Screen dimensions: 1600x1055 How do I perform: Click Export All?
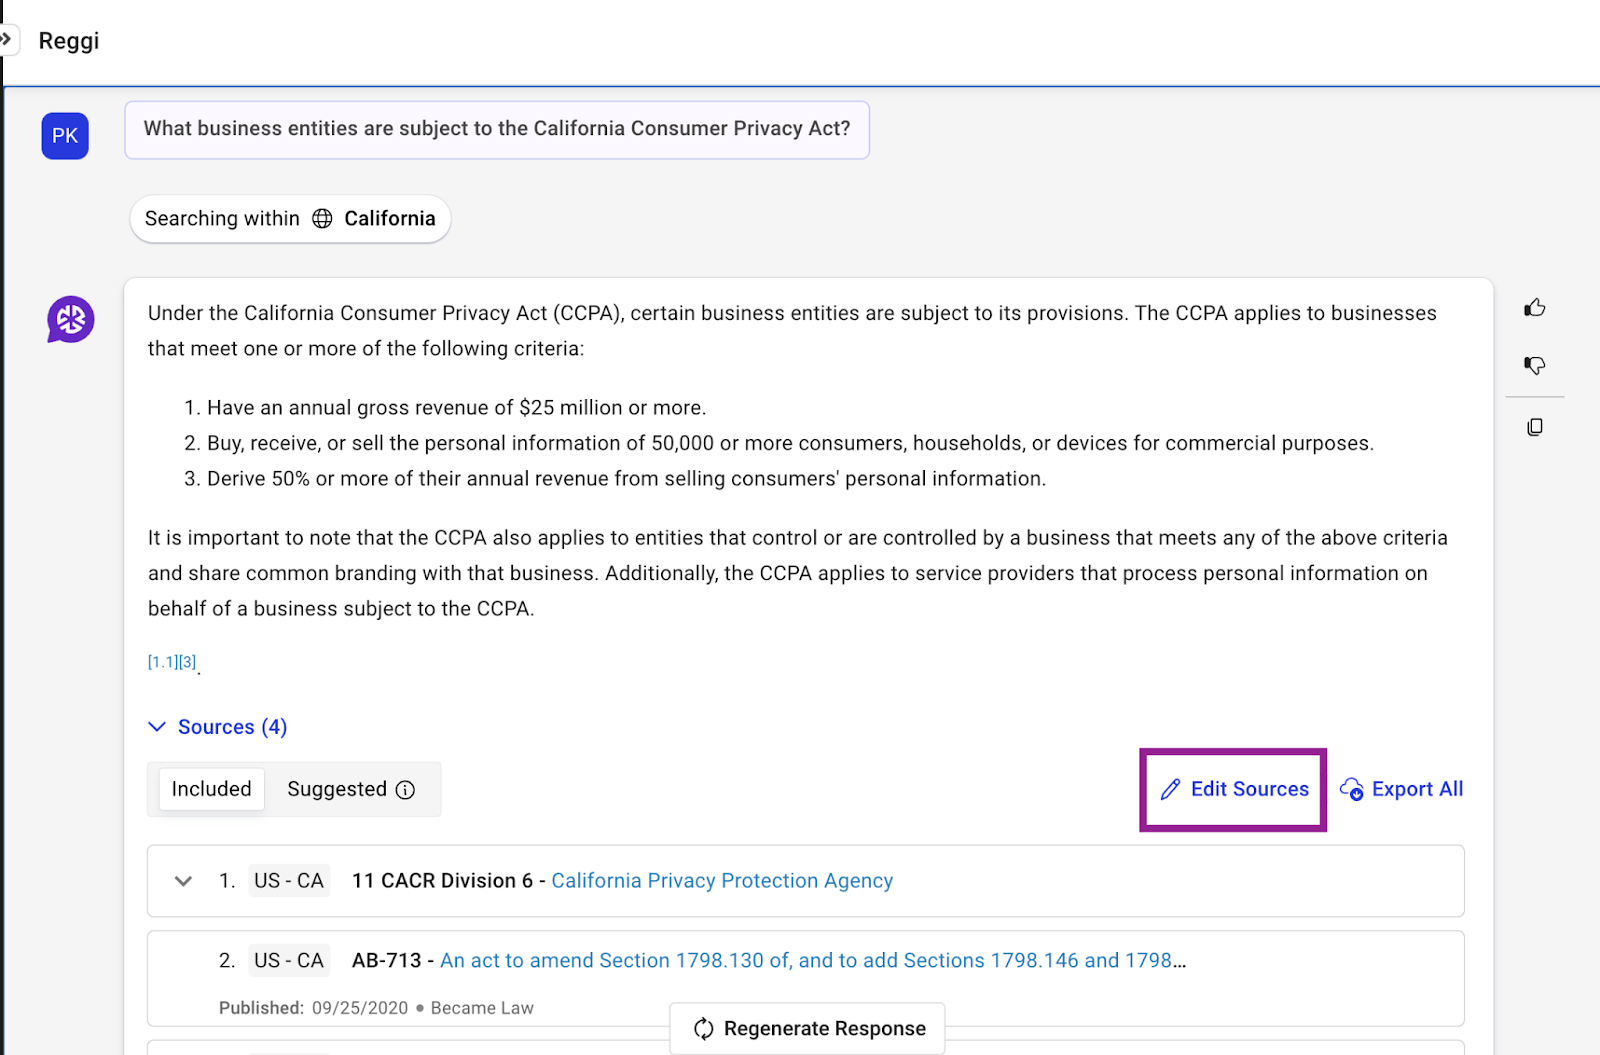(1402, 789)
